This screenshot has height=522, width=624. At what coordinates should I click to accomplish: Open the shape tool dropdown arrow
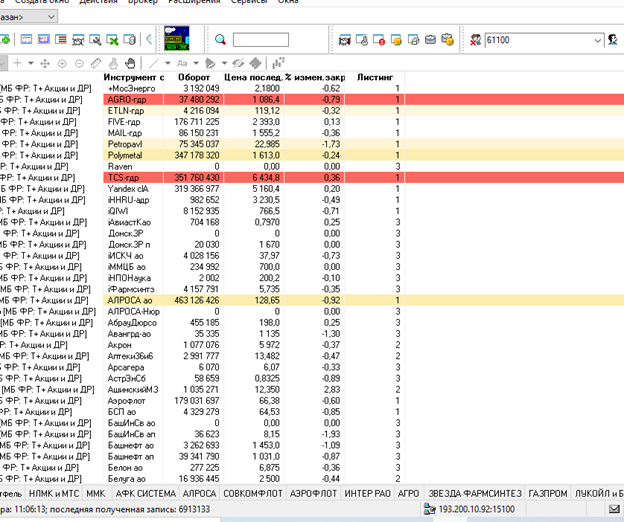(224, 63)
